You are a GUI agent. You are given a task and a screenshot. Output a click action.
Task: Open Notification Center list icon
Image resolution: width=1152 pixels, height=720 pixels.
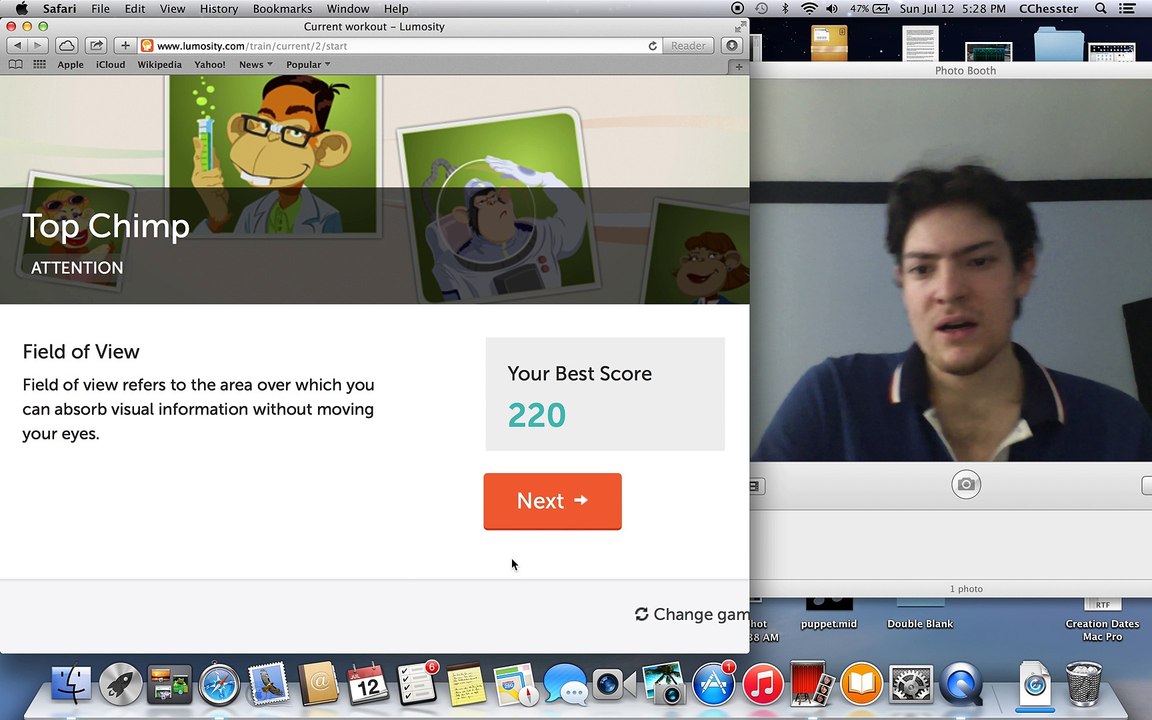(x=1127, y=9)
